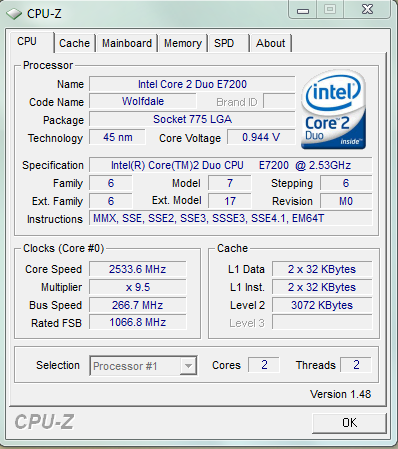
Task: Click the Core Speed value field
Action: click(x=137, y=269)
